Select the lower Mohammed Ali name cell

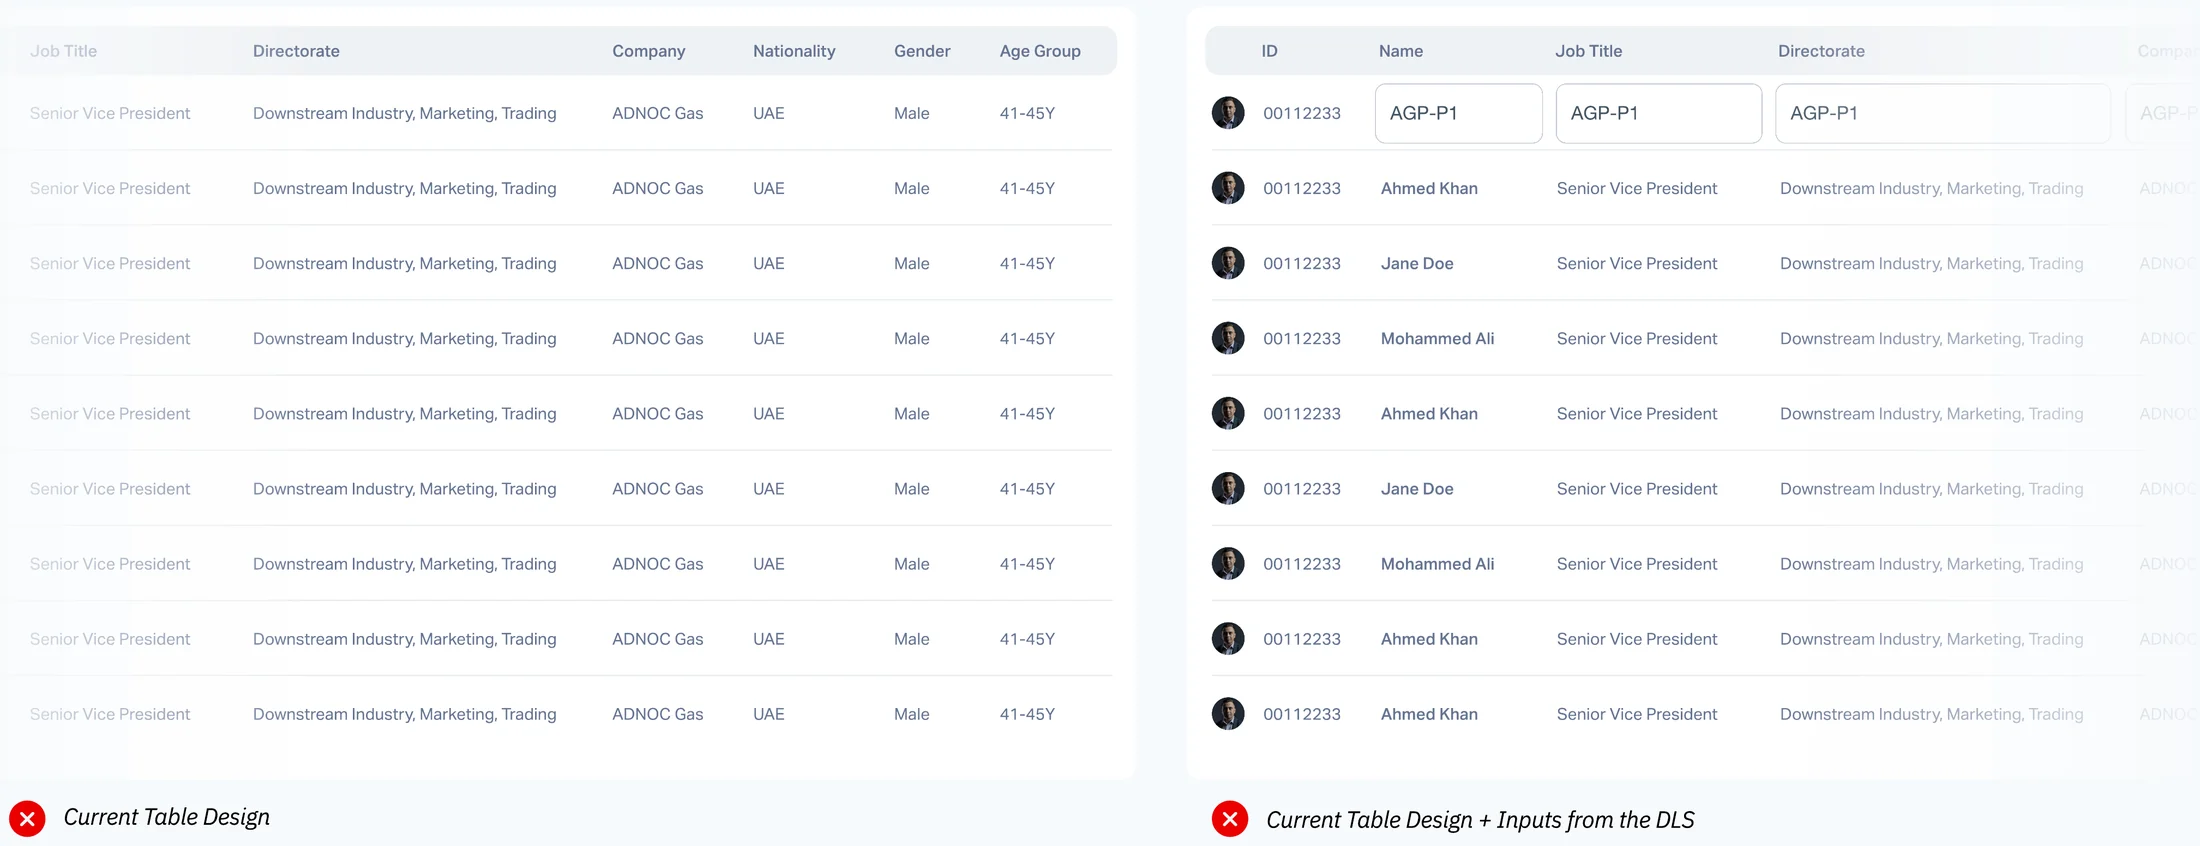coord(1437,563)
